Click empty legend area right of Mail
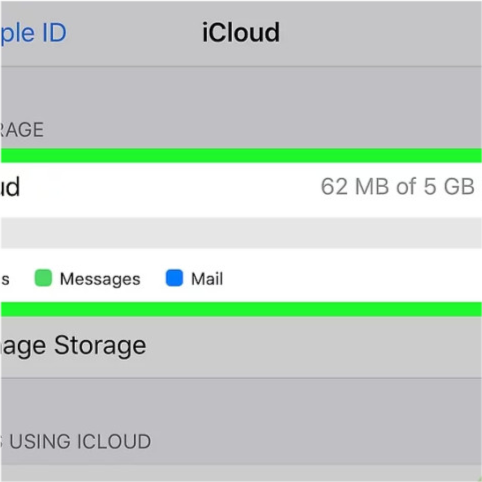The height and width of the screenshot is (482, 482). pos(352,278)
